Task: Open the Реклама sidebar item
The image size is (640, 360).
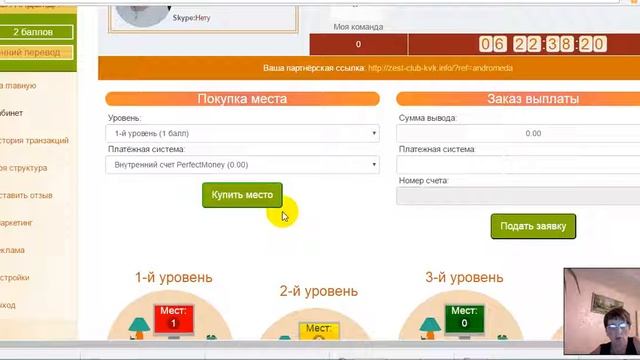Action: [x=12, y=250]
